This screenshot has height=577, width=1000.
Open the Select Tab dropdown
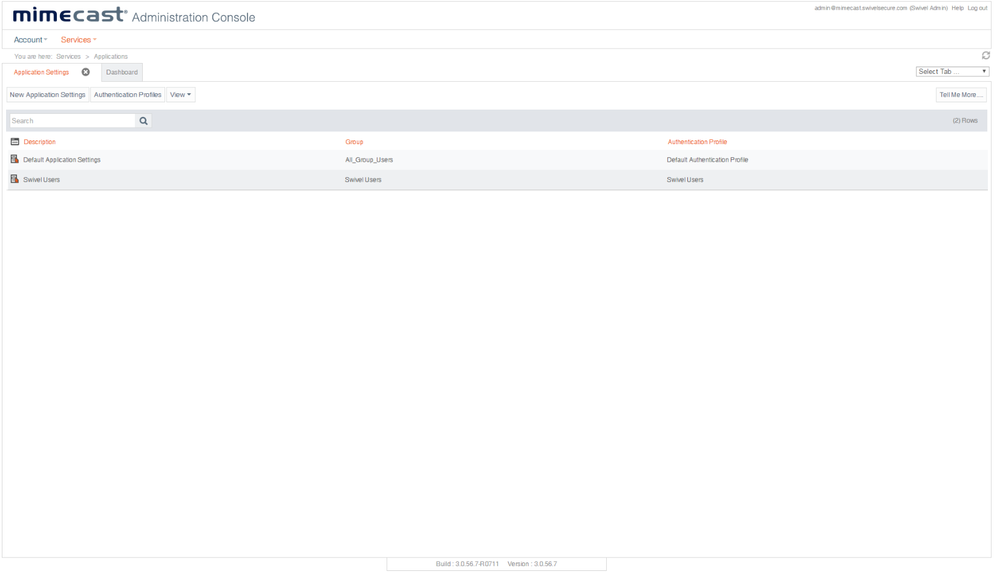[x=952, y=70]
